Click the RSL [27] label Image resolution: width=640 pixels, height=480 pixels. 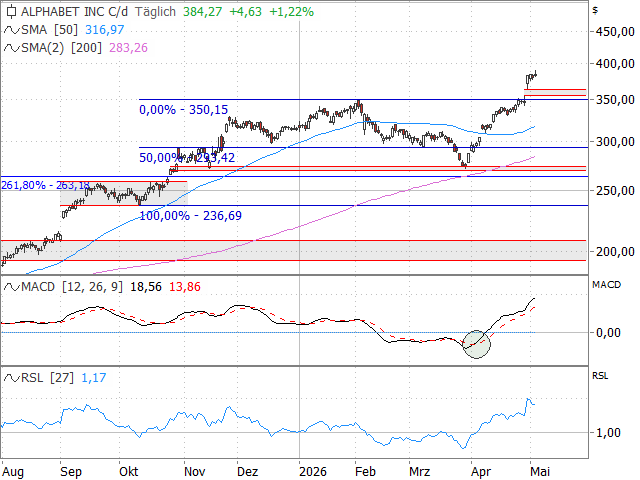(x=47, y=378)
